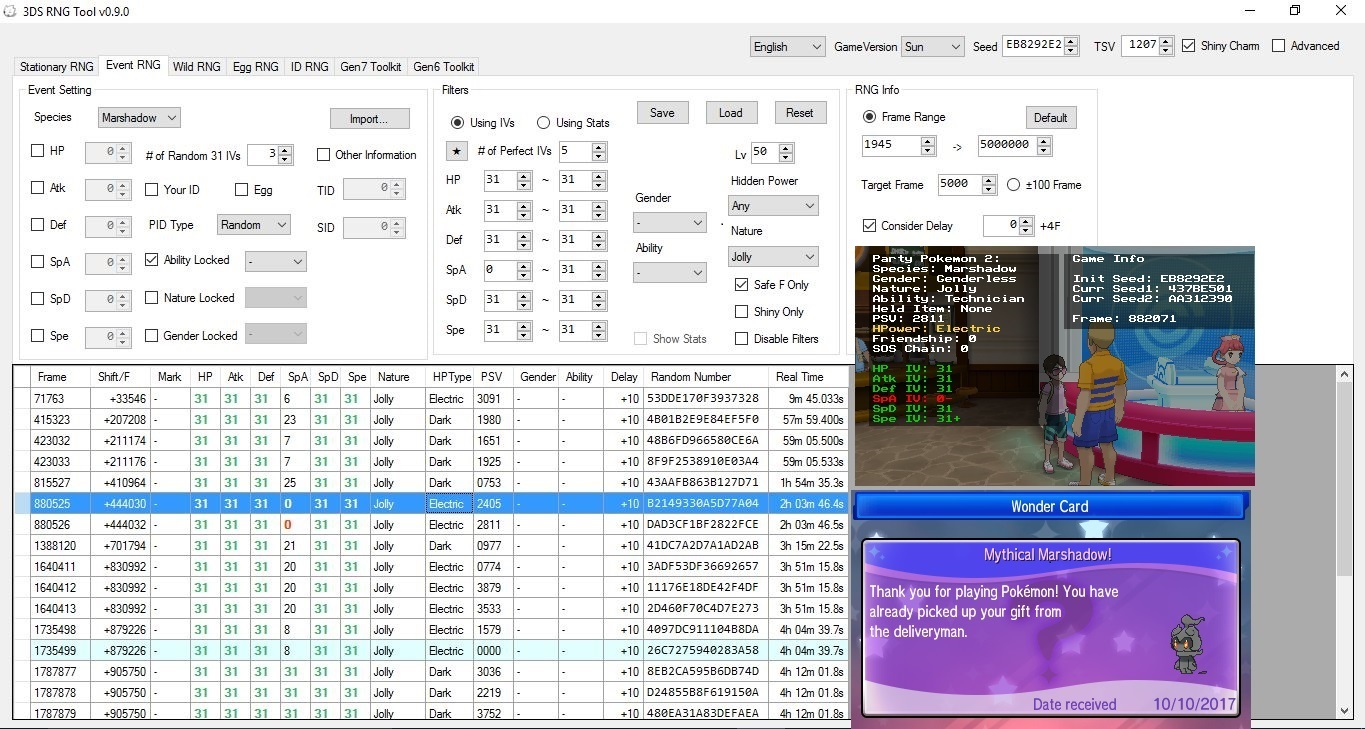This screenshot has width=1365, height=729.
Task: Enable the Advanced checkbox
Action: point(1278,45)
